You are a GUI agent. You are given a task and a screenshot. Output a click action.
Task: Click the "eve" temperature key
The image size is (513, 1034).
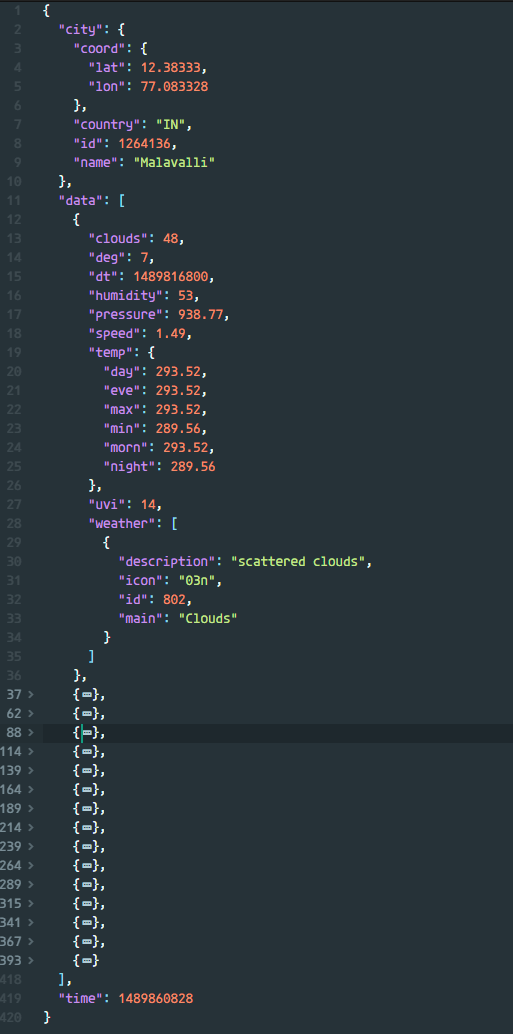[125, 390]
